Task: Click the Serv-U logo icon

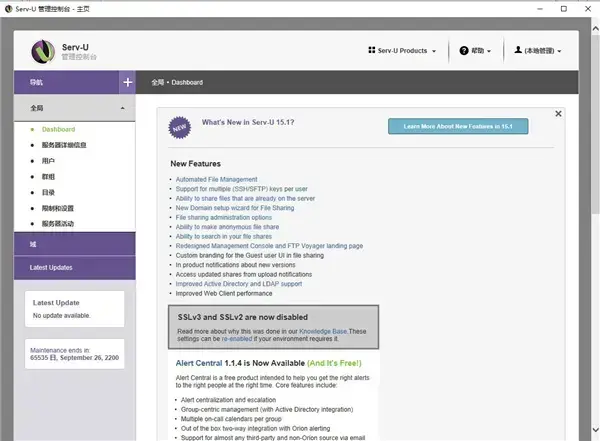Action: tap(43, 51)
